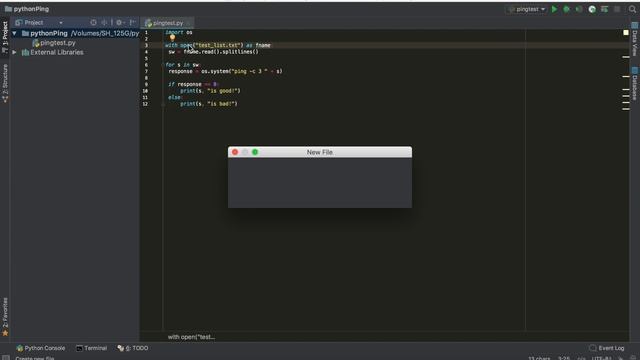Click the caret position indicator in the status bar

(564, 358)
